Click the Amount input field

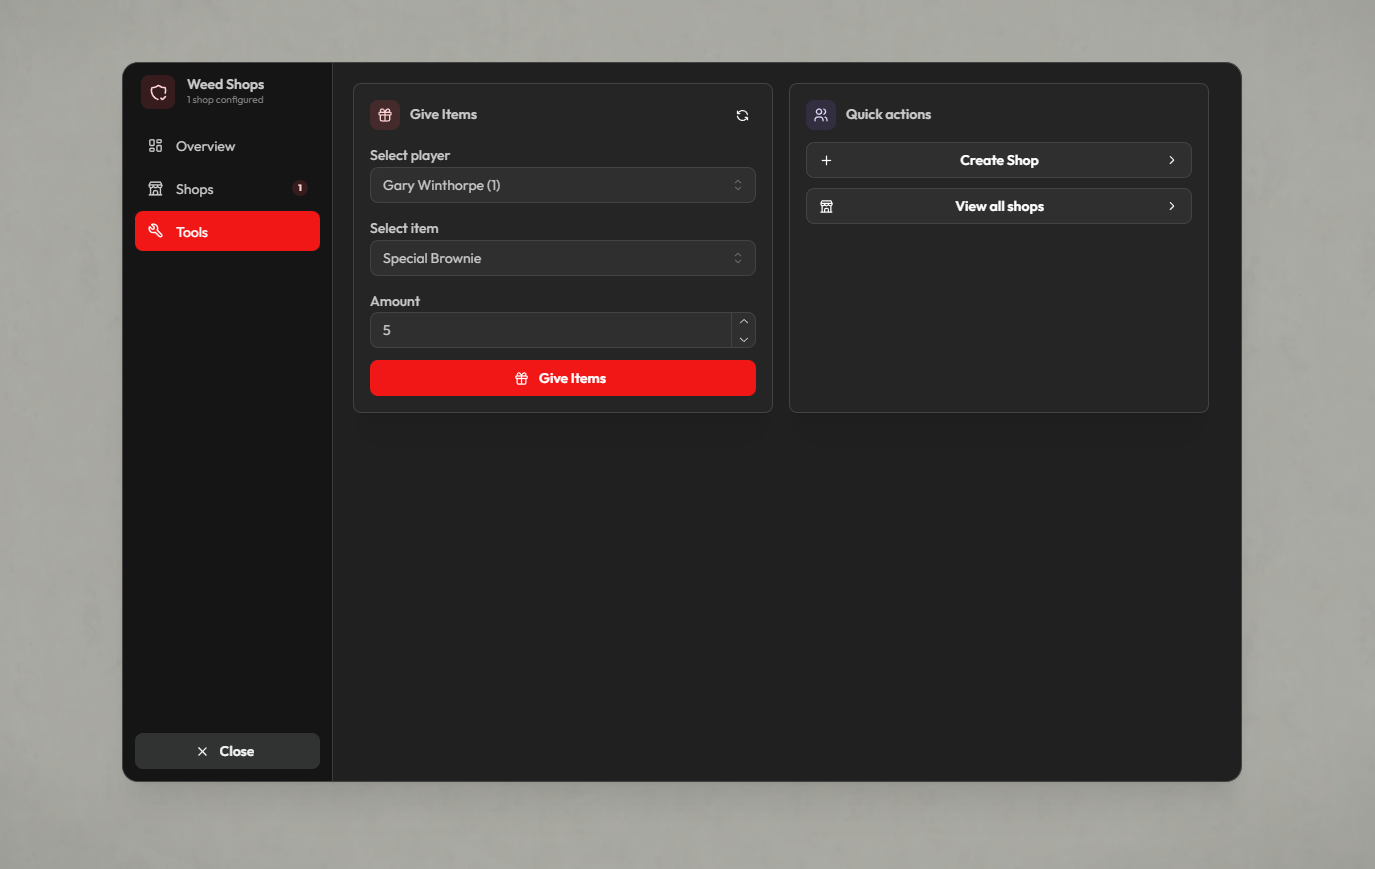(x=551, y=330)
